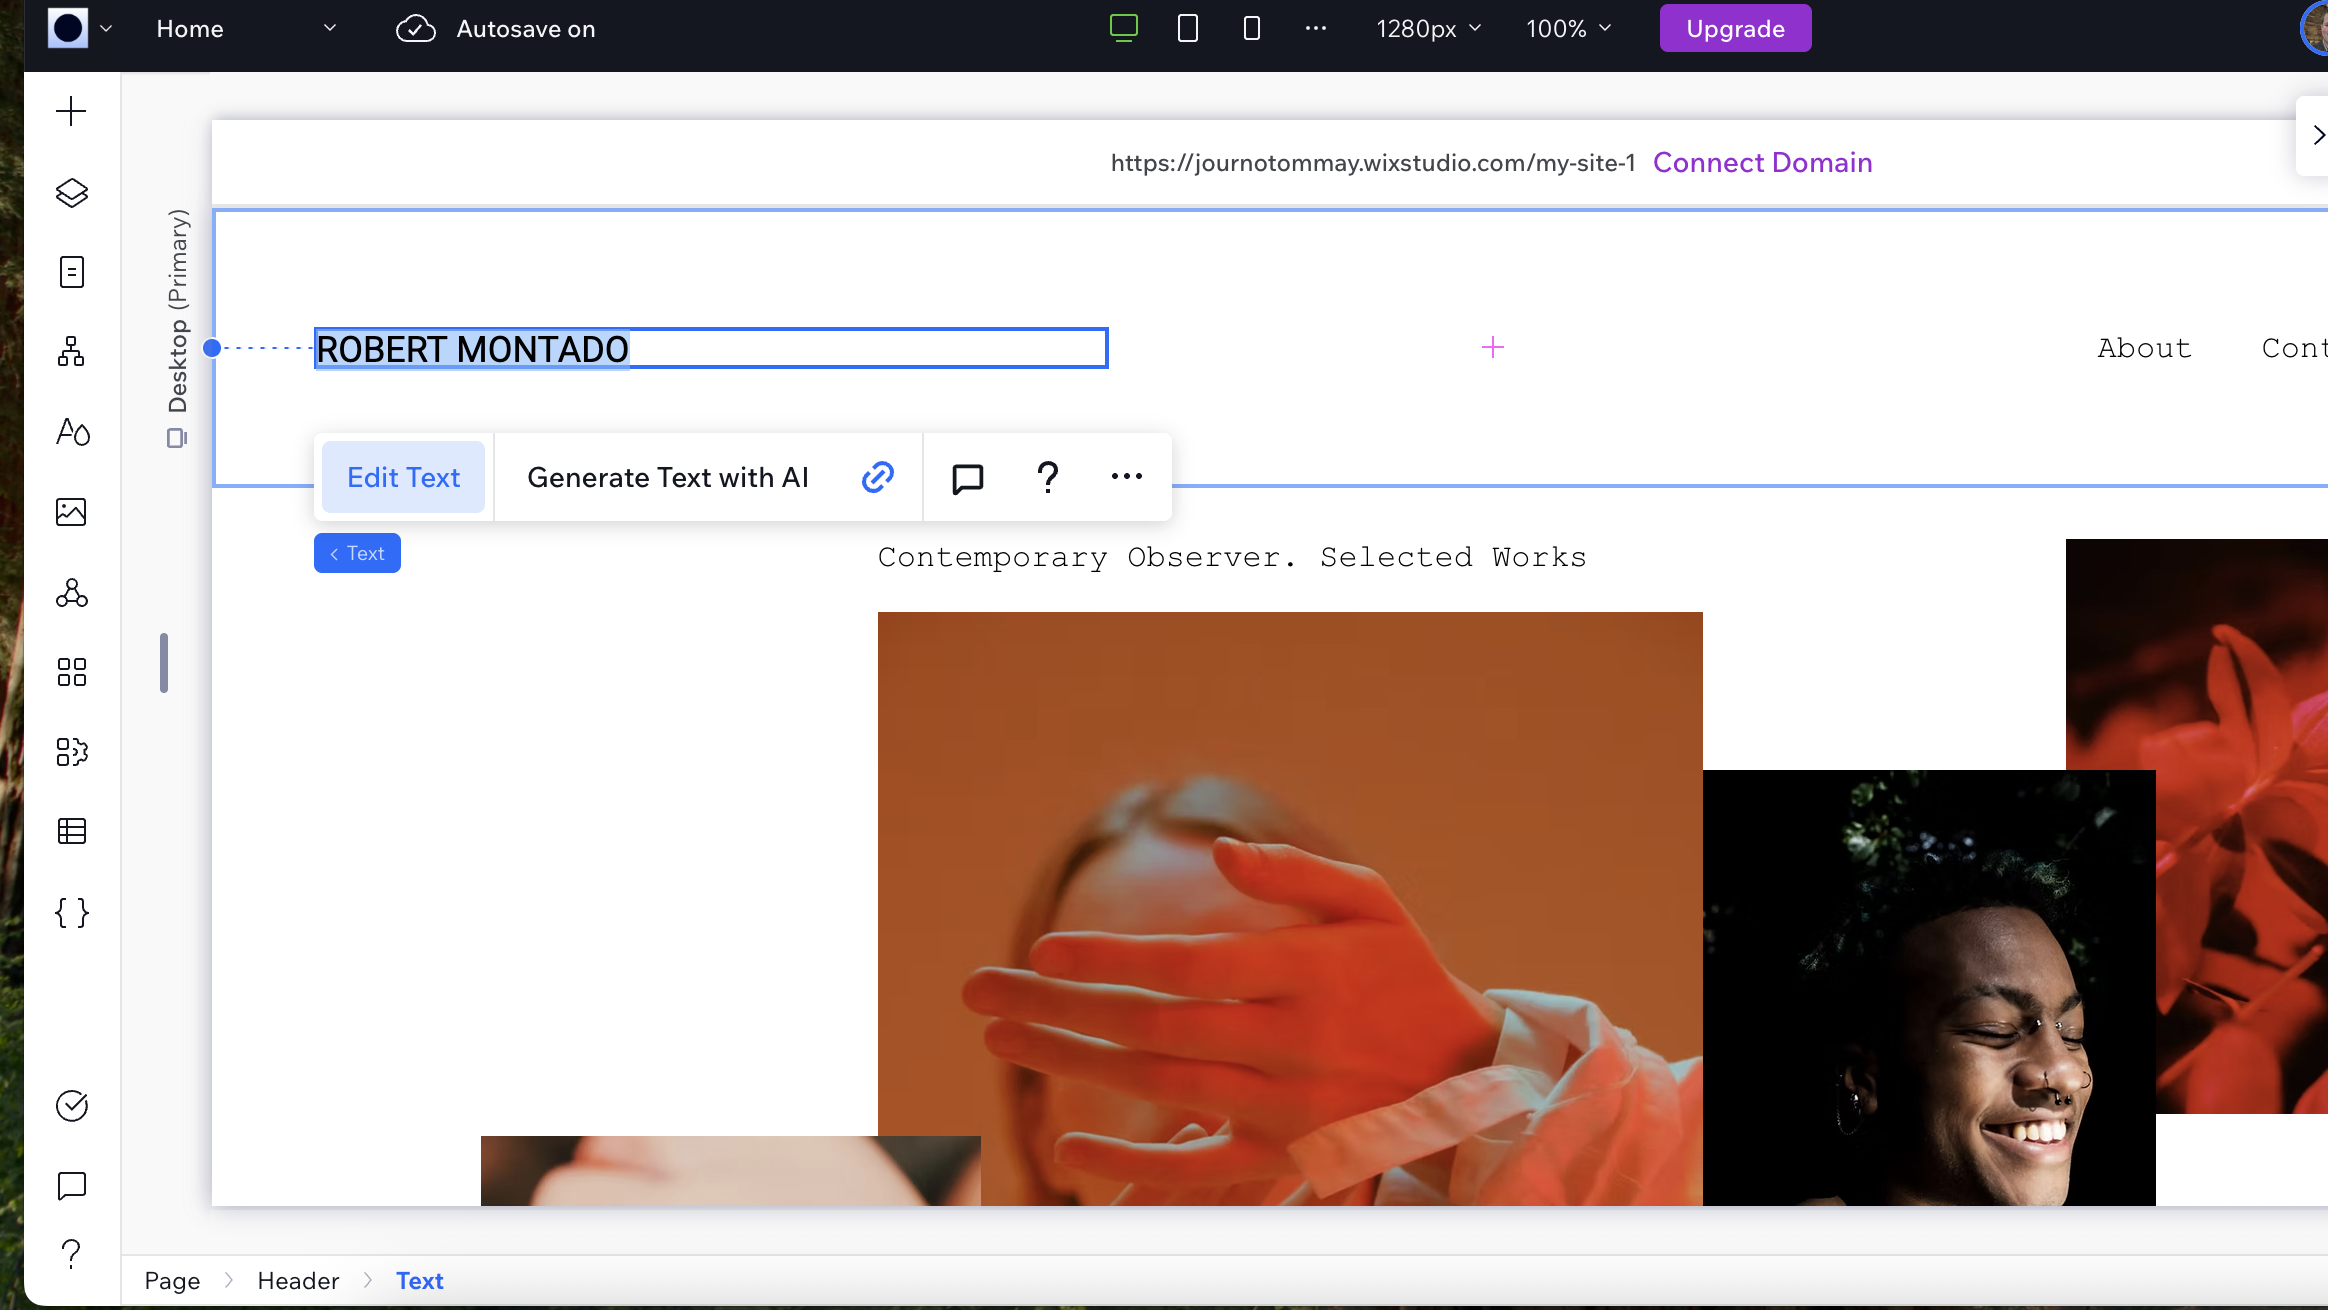Open the Site Styles typography icon
This screenshot has height=1310, width=2328.
click(71, 432)
